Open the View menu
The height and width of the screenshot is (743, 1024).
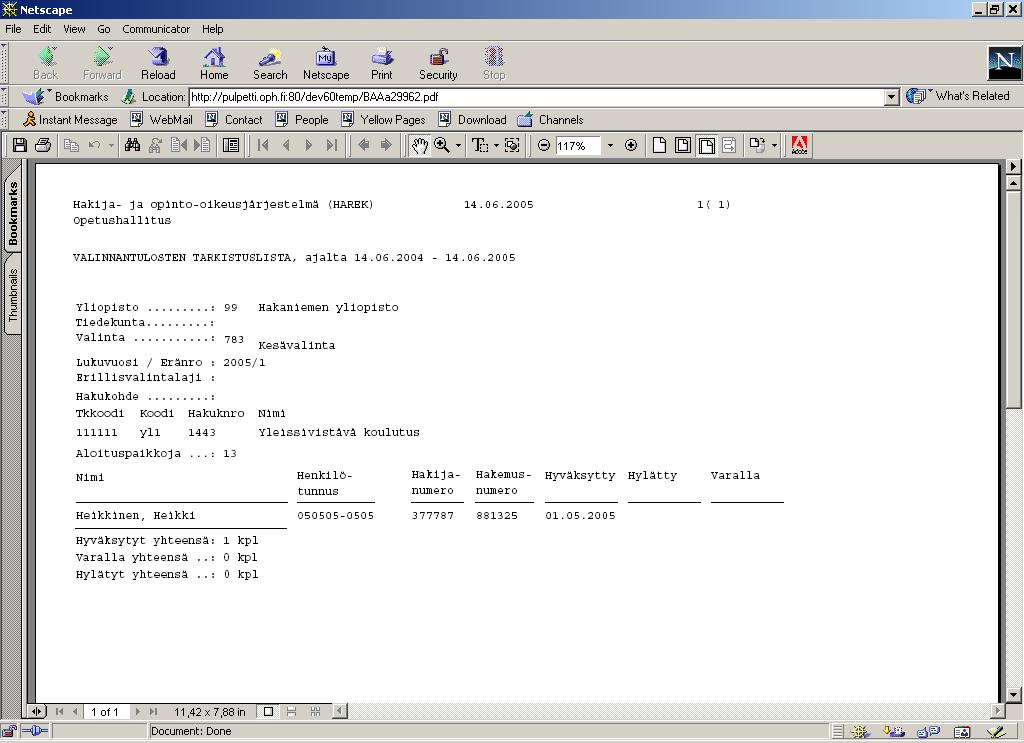(x=74, y=29)
